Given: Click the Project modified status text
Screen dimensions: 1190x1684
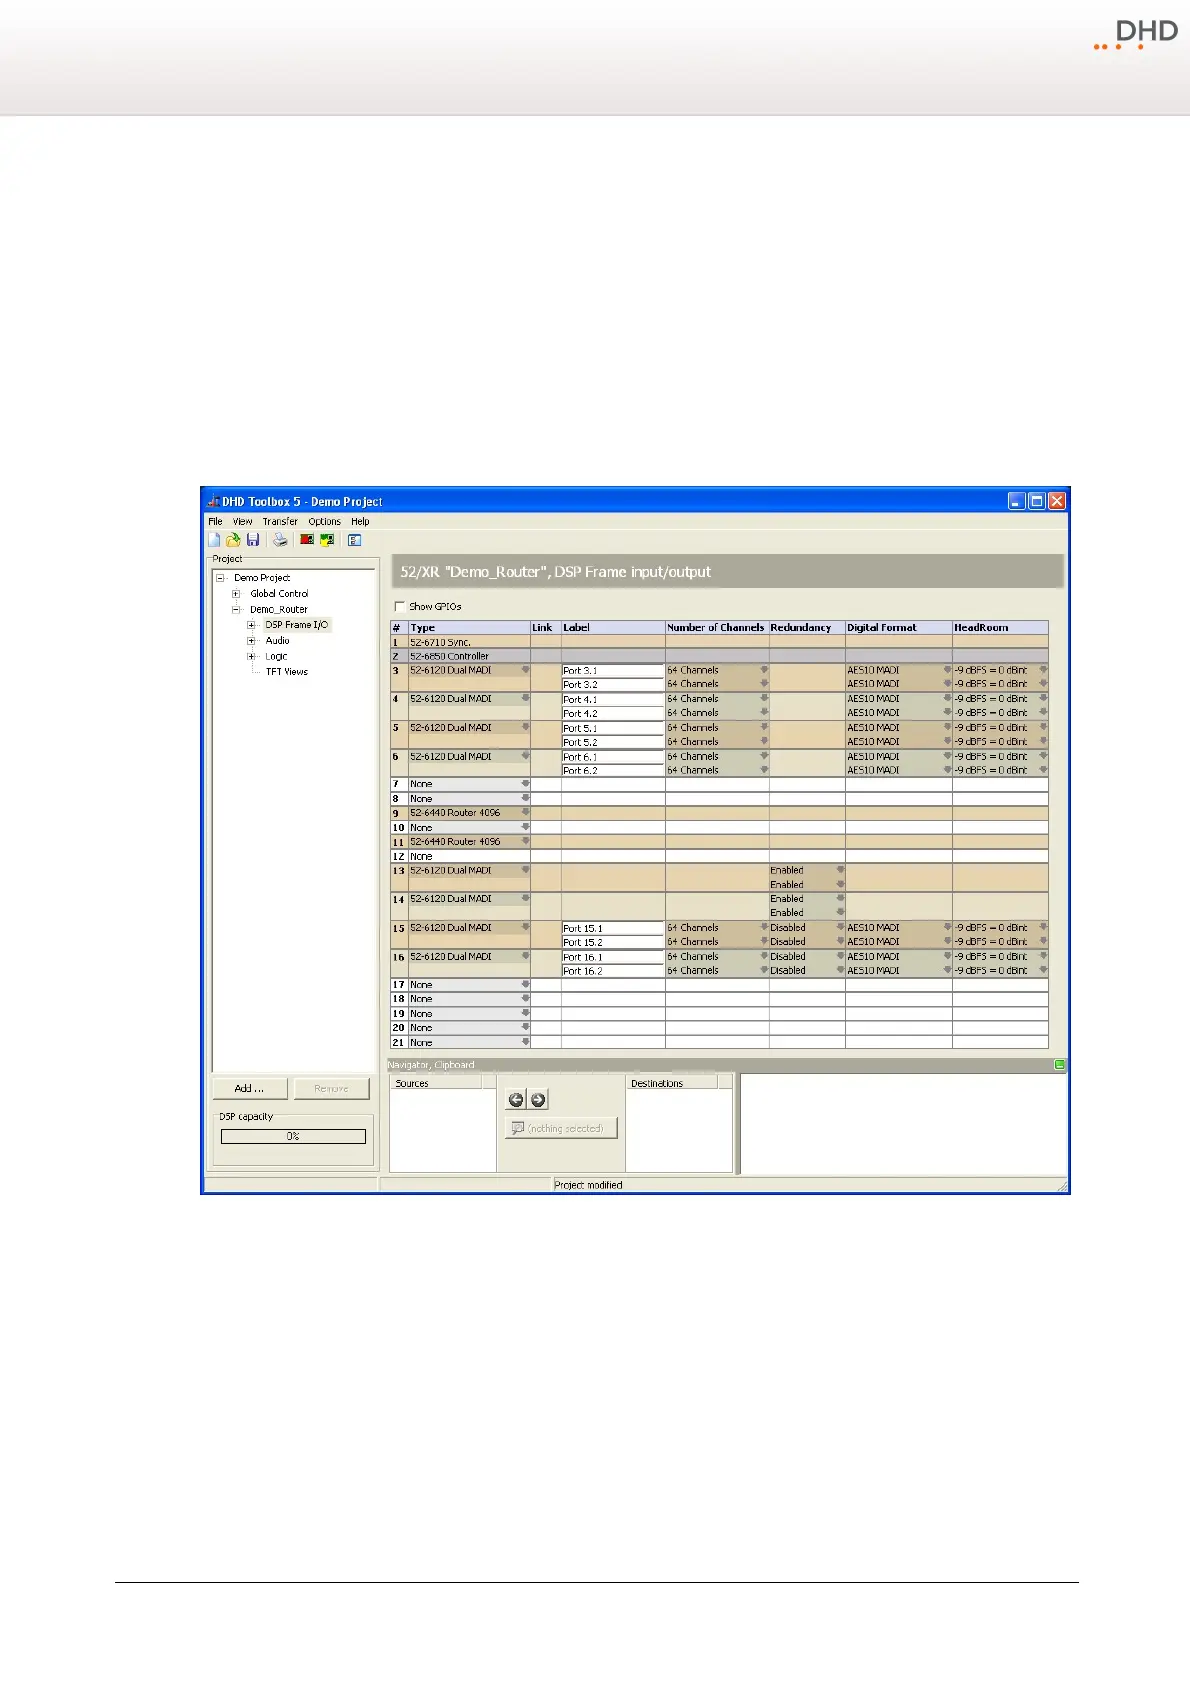Looking at the screenshot, I should tap(588, 1185).
